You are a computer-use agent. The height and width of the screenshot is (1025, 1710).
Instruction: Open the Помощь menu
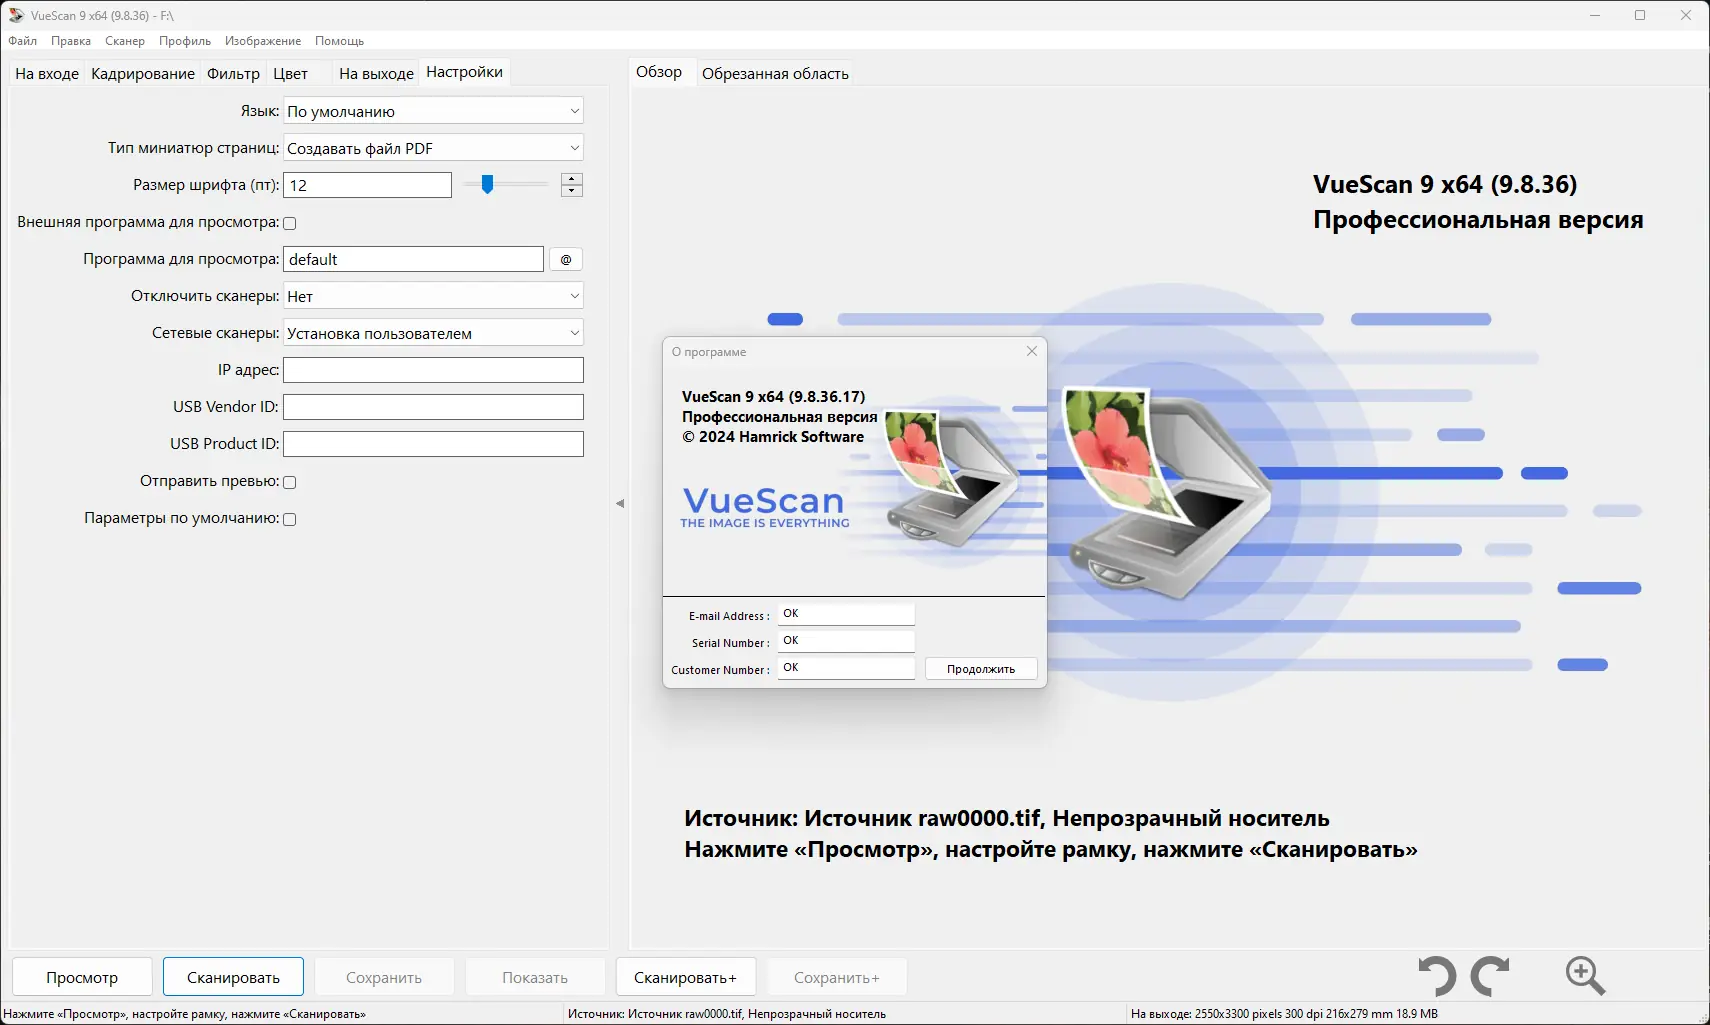click(x=339, y=41)
